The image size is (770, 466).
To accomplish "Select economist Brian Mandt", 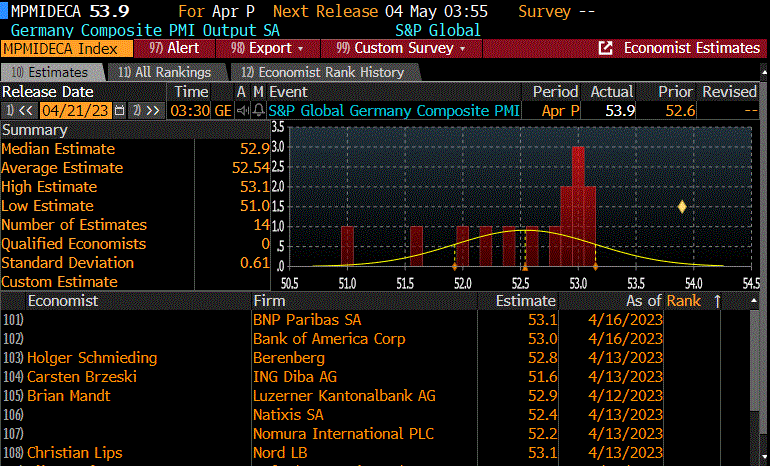I will [69, 396].
